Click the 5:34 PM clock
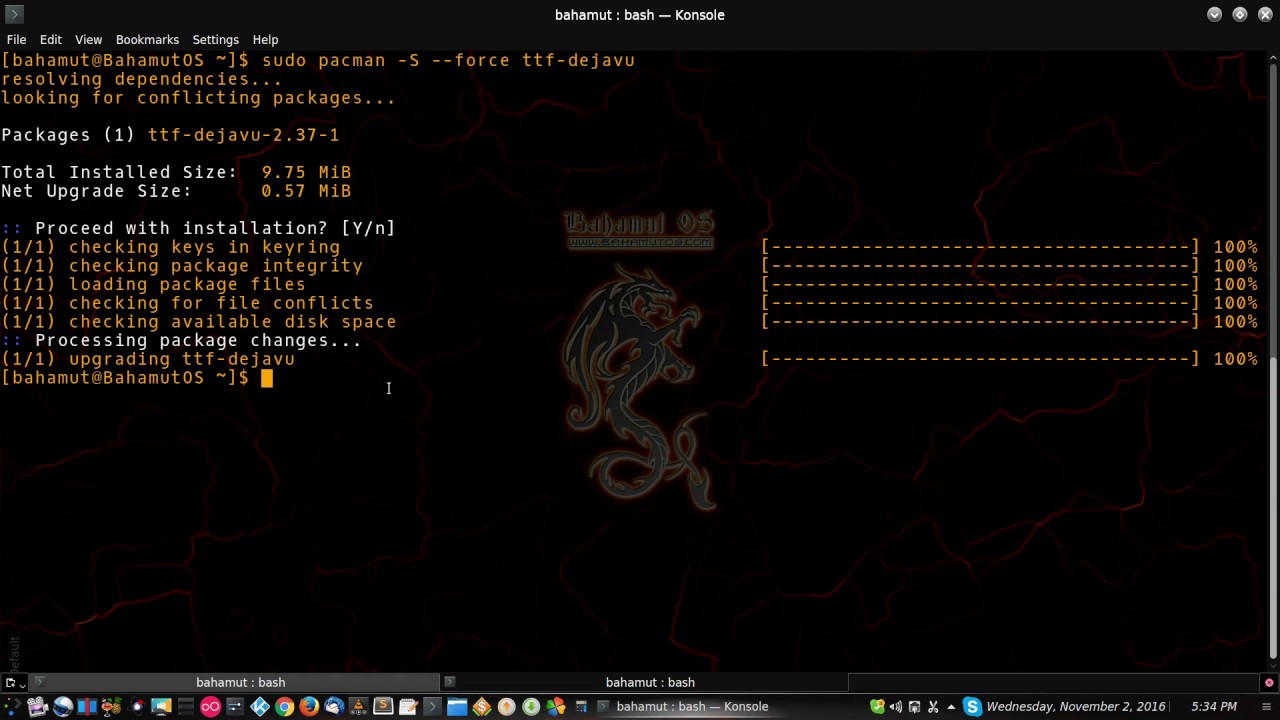The image size is (1280, 720). click(1214, 707)
